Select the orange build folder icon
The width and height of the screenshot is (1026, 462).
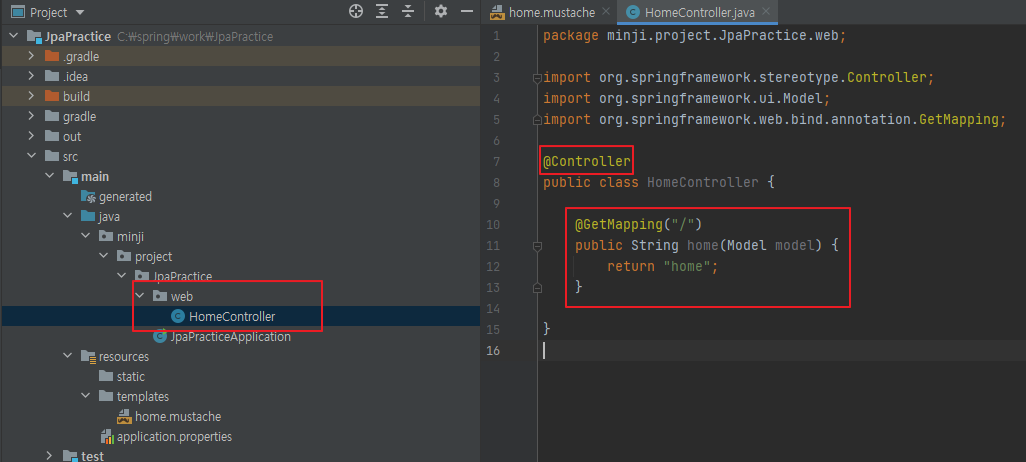[52, 96]
